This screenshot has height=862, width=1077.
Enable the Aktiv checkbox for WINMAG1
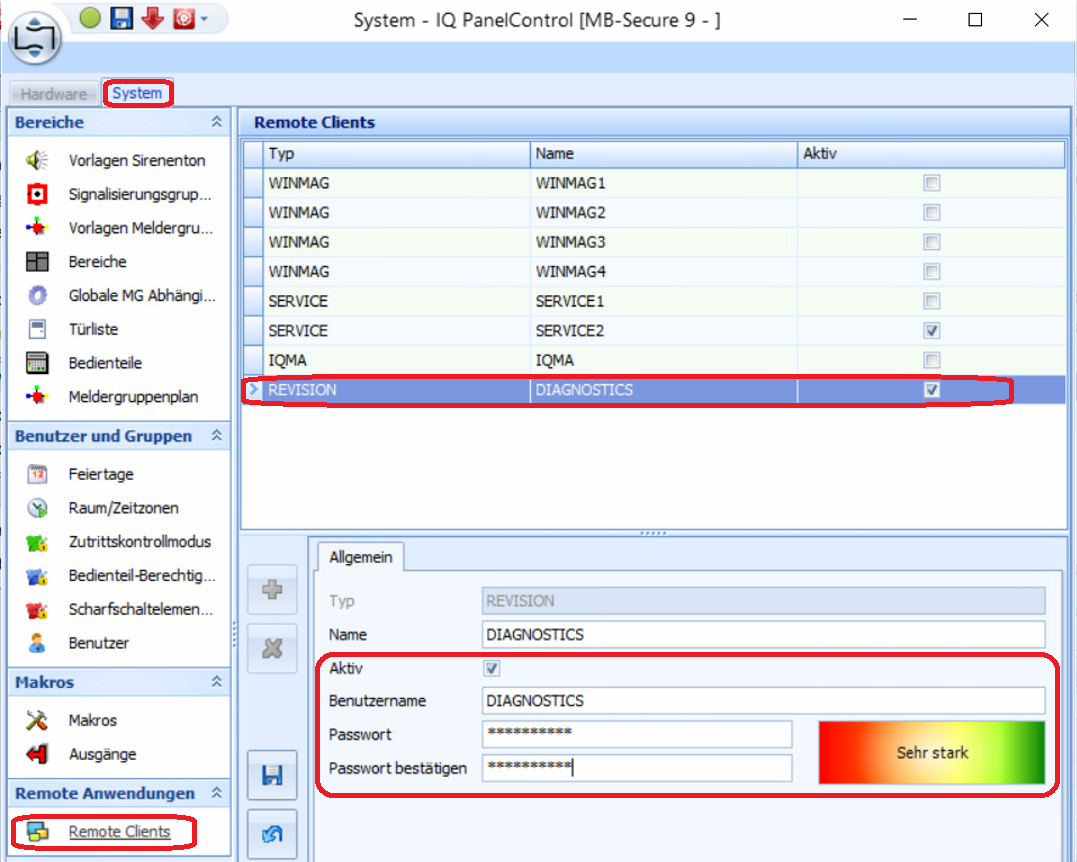[931, 183]
